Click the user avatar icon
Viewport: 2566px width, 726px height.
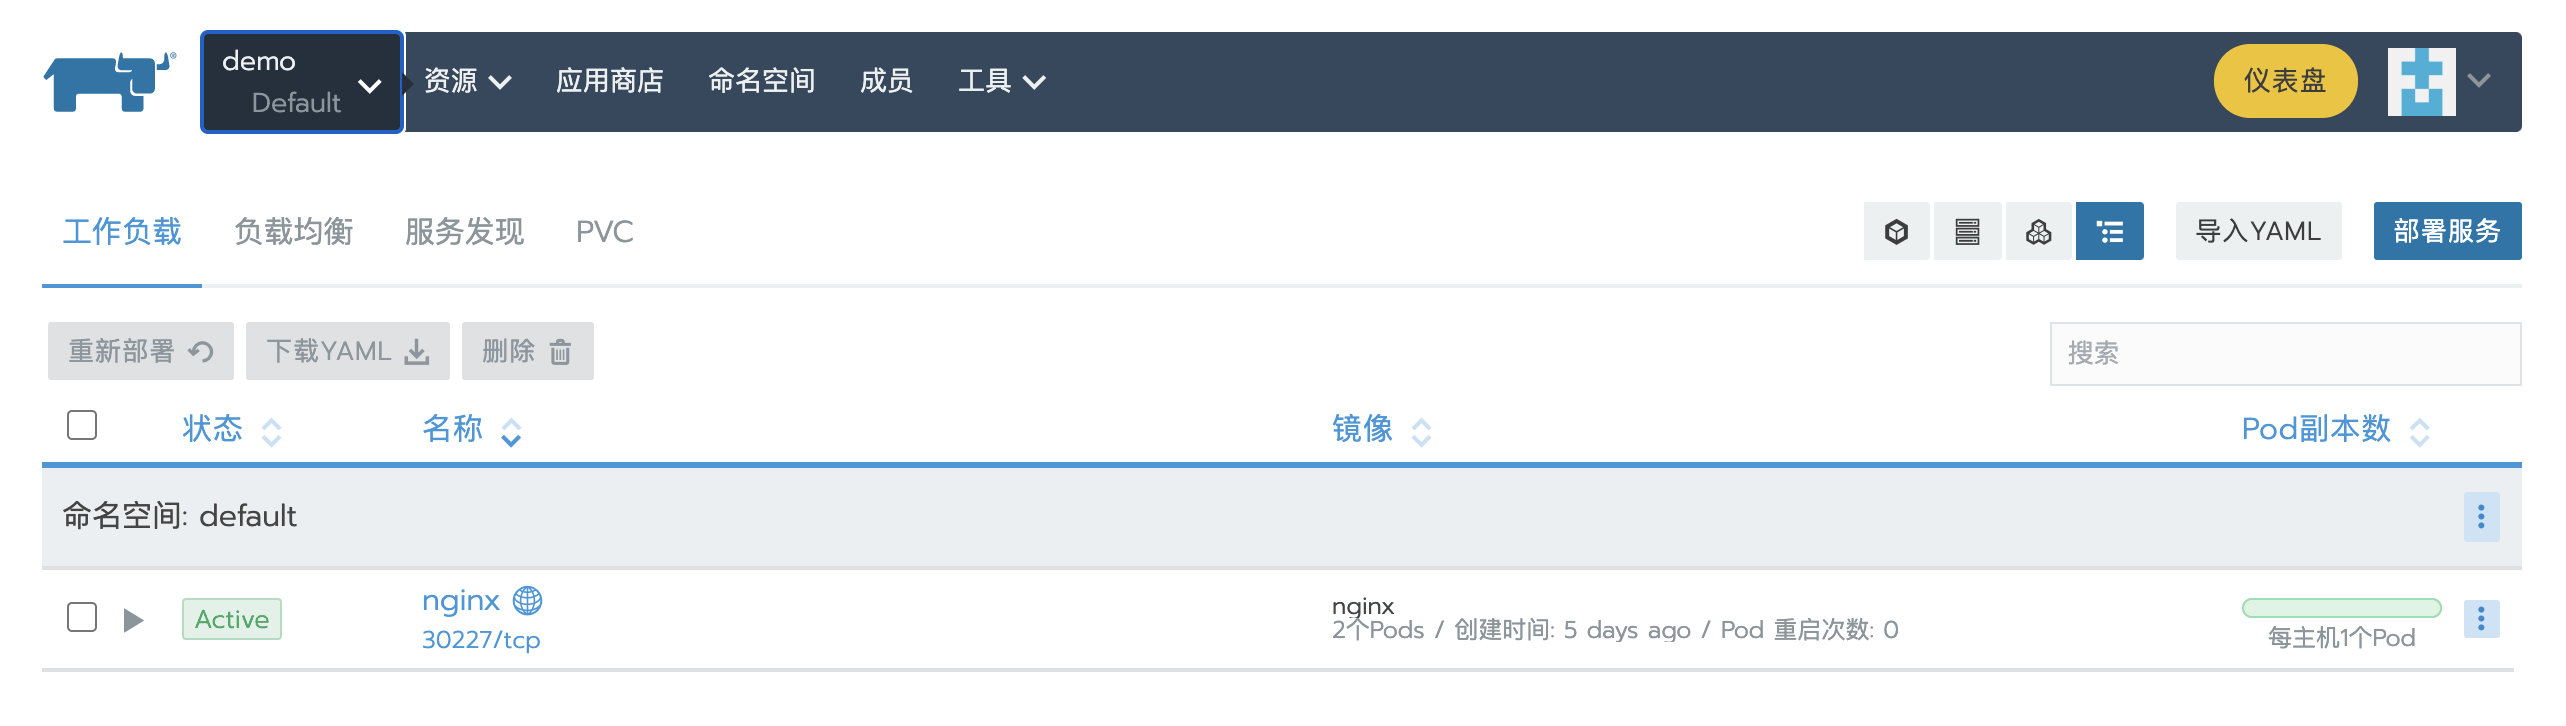pyautogui.click(x=2421, y=82)
